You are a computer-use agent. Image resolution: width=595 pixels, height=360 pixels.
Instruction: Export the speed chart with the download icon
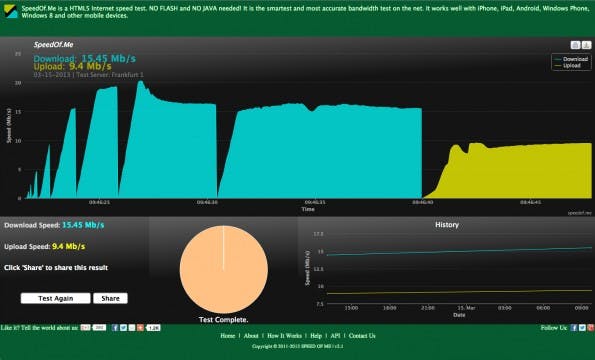(x=587, y=45)
